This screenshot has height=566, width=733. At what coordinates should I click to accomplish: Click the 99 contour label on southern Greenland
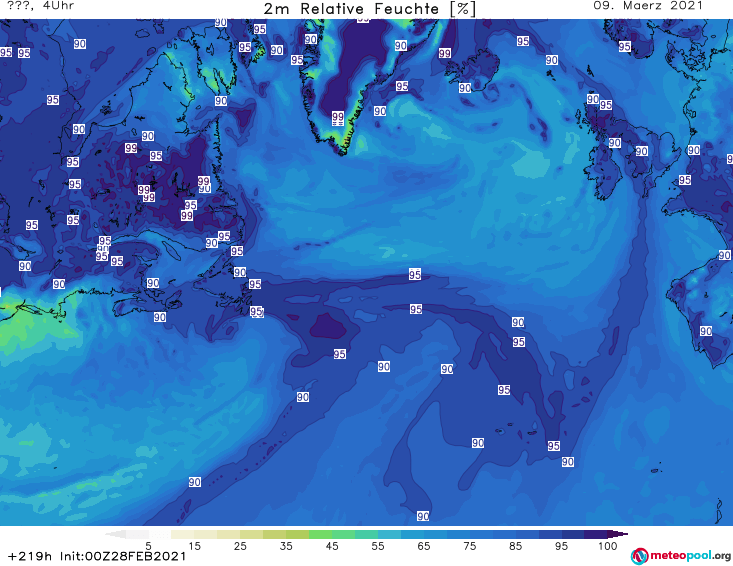(338, 116)
